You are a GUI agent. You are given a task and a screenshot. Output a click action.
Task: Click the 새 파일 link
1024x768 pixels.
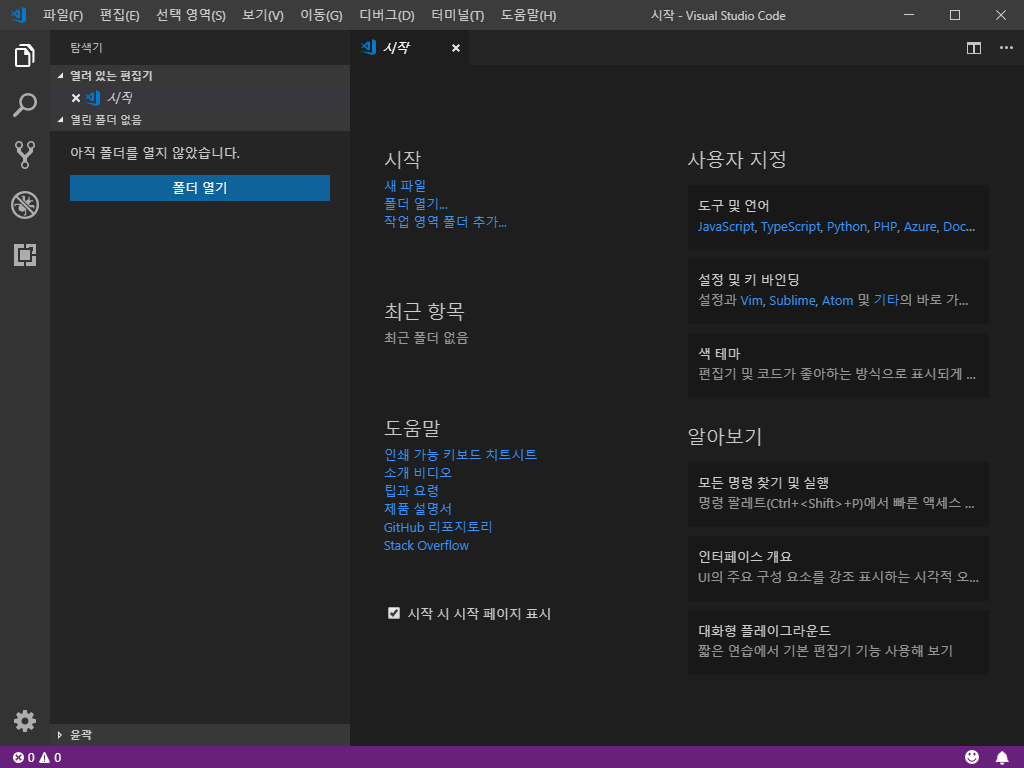pyautogui.click(x=405, y=185)
